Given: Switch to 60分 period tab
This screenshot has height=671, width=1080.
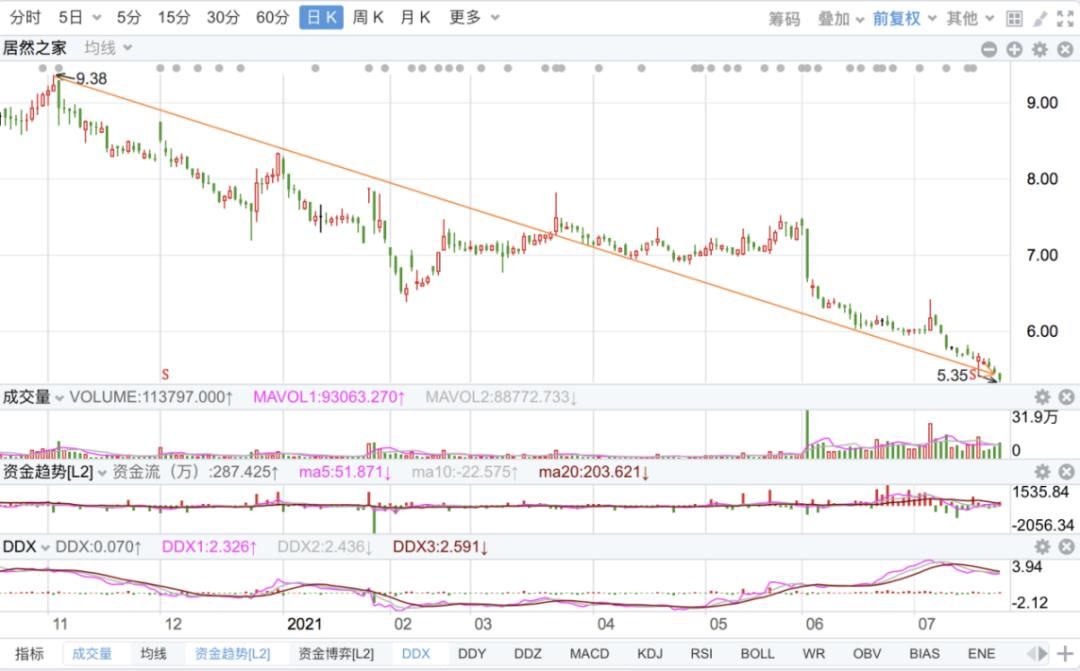Looking at the screenshot, I should (272, 17).
